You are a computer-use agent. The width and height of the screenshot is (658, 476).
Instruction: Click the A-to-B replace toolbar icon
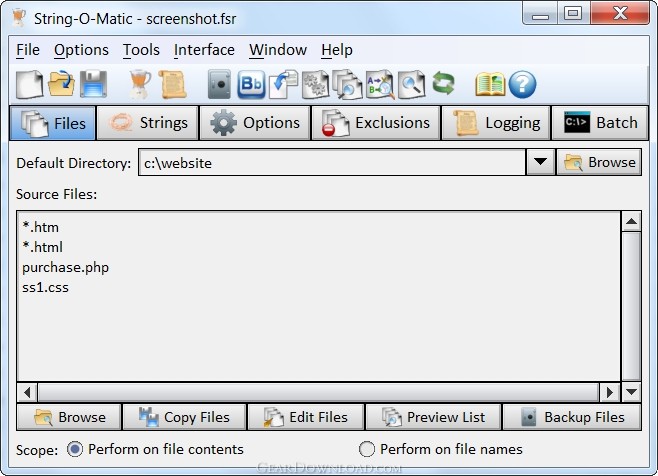380,84
